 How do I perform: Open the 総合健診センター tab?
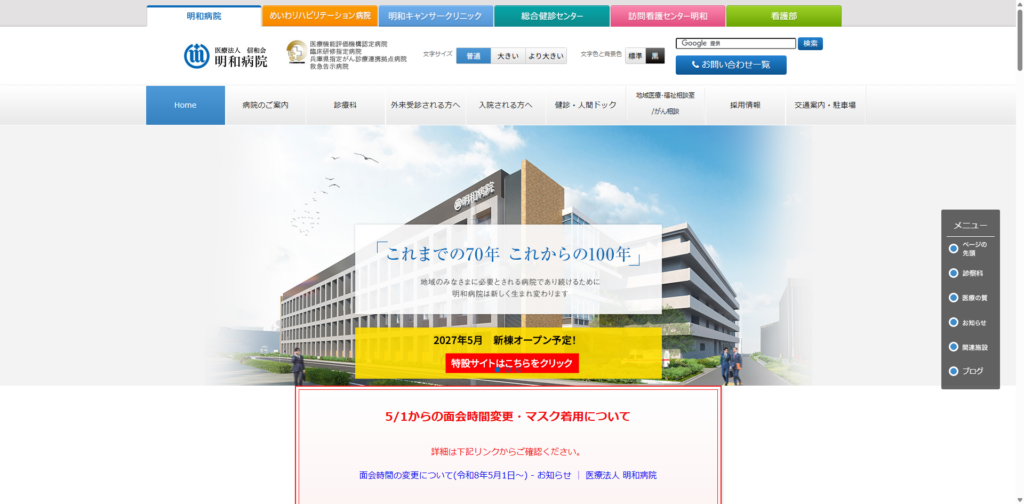point(552,16)
